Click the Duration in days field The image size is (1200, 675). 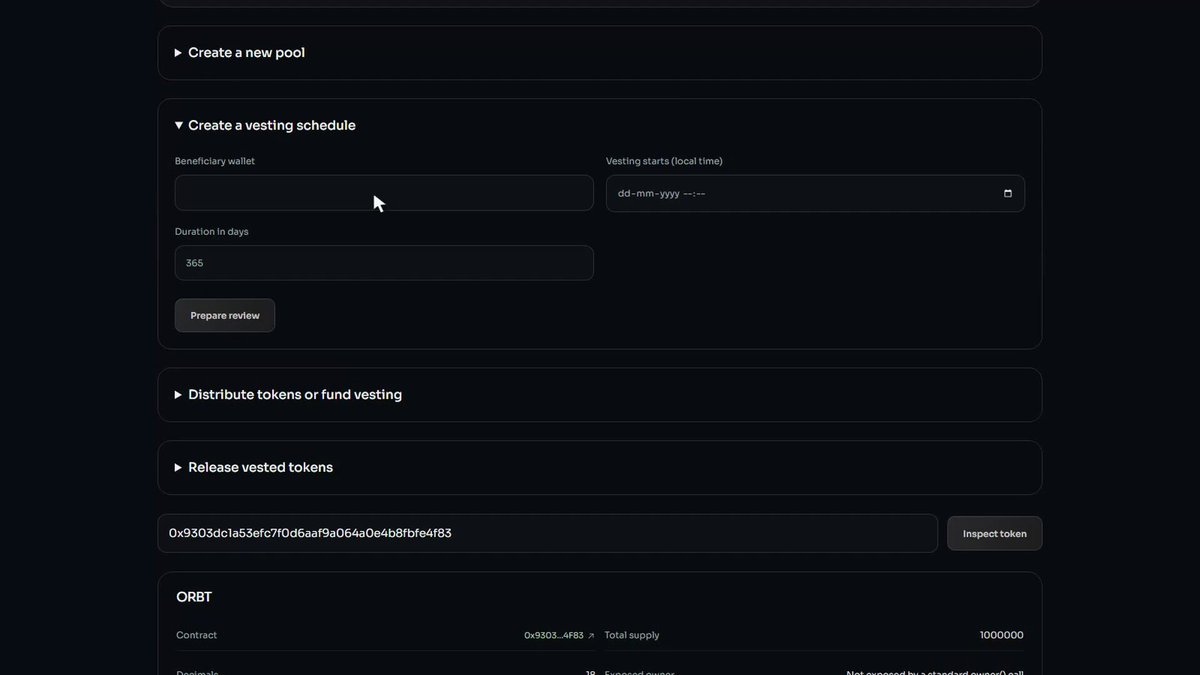pos(384,263)
